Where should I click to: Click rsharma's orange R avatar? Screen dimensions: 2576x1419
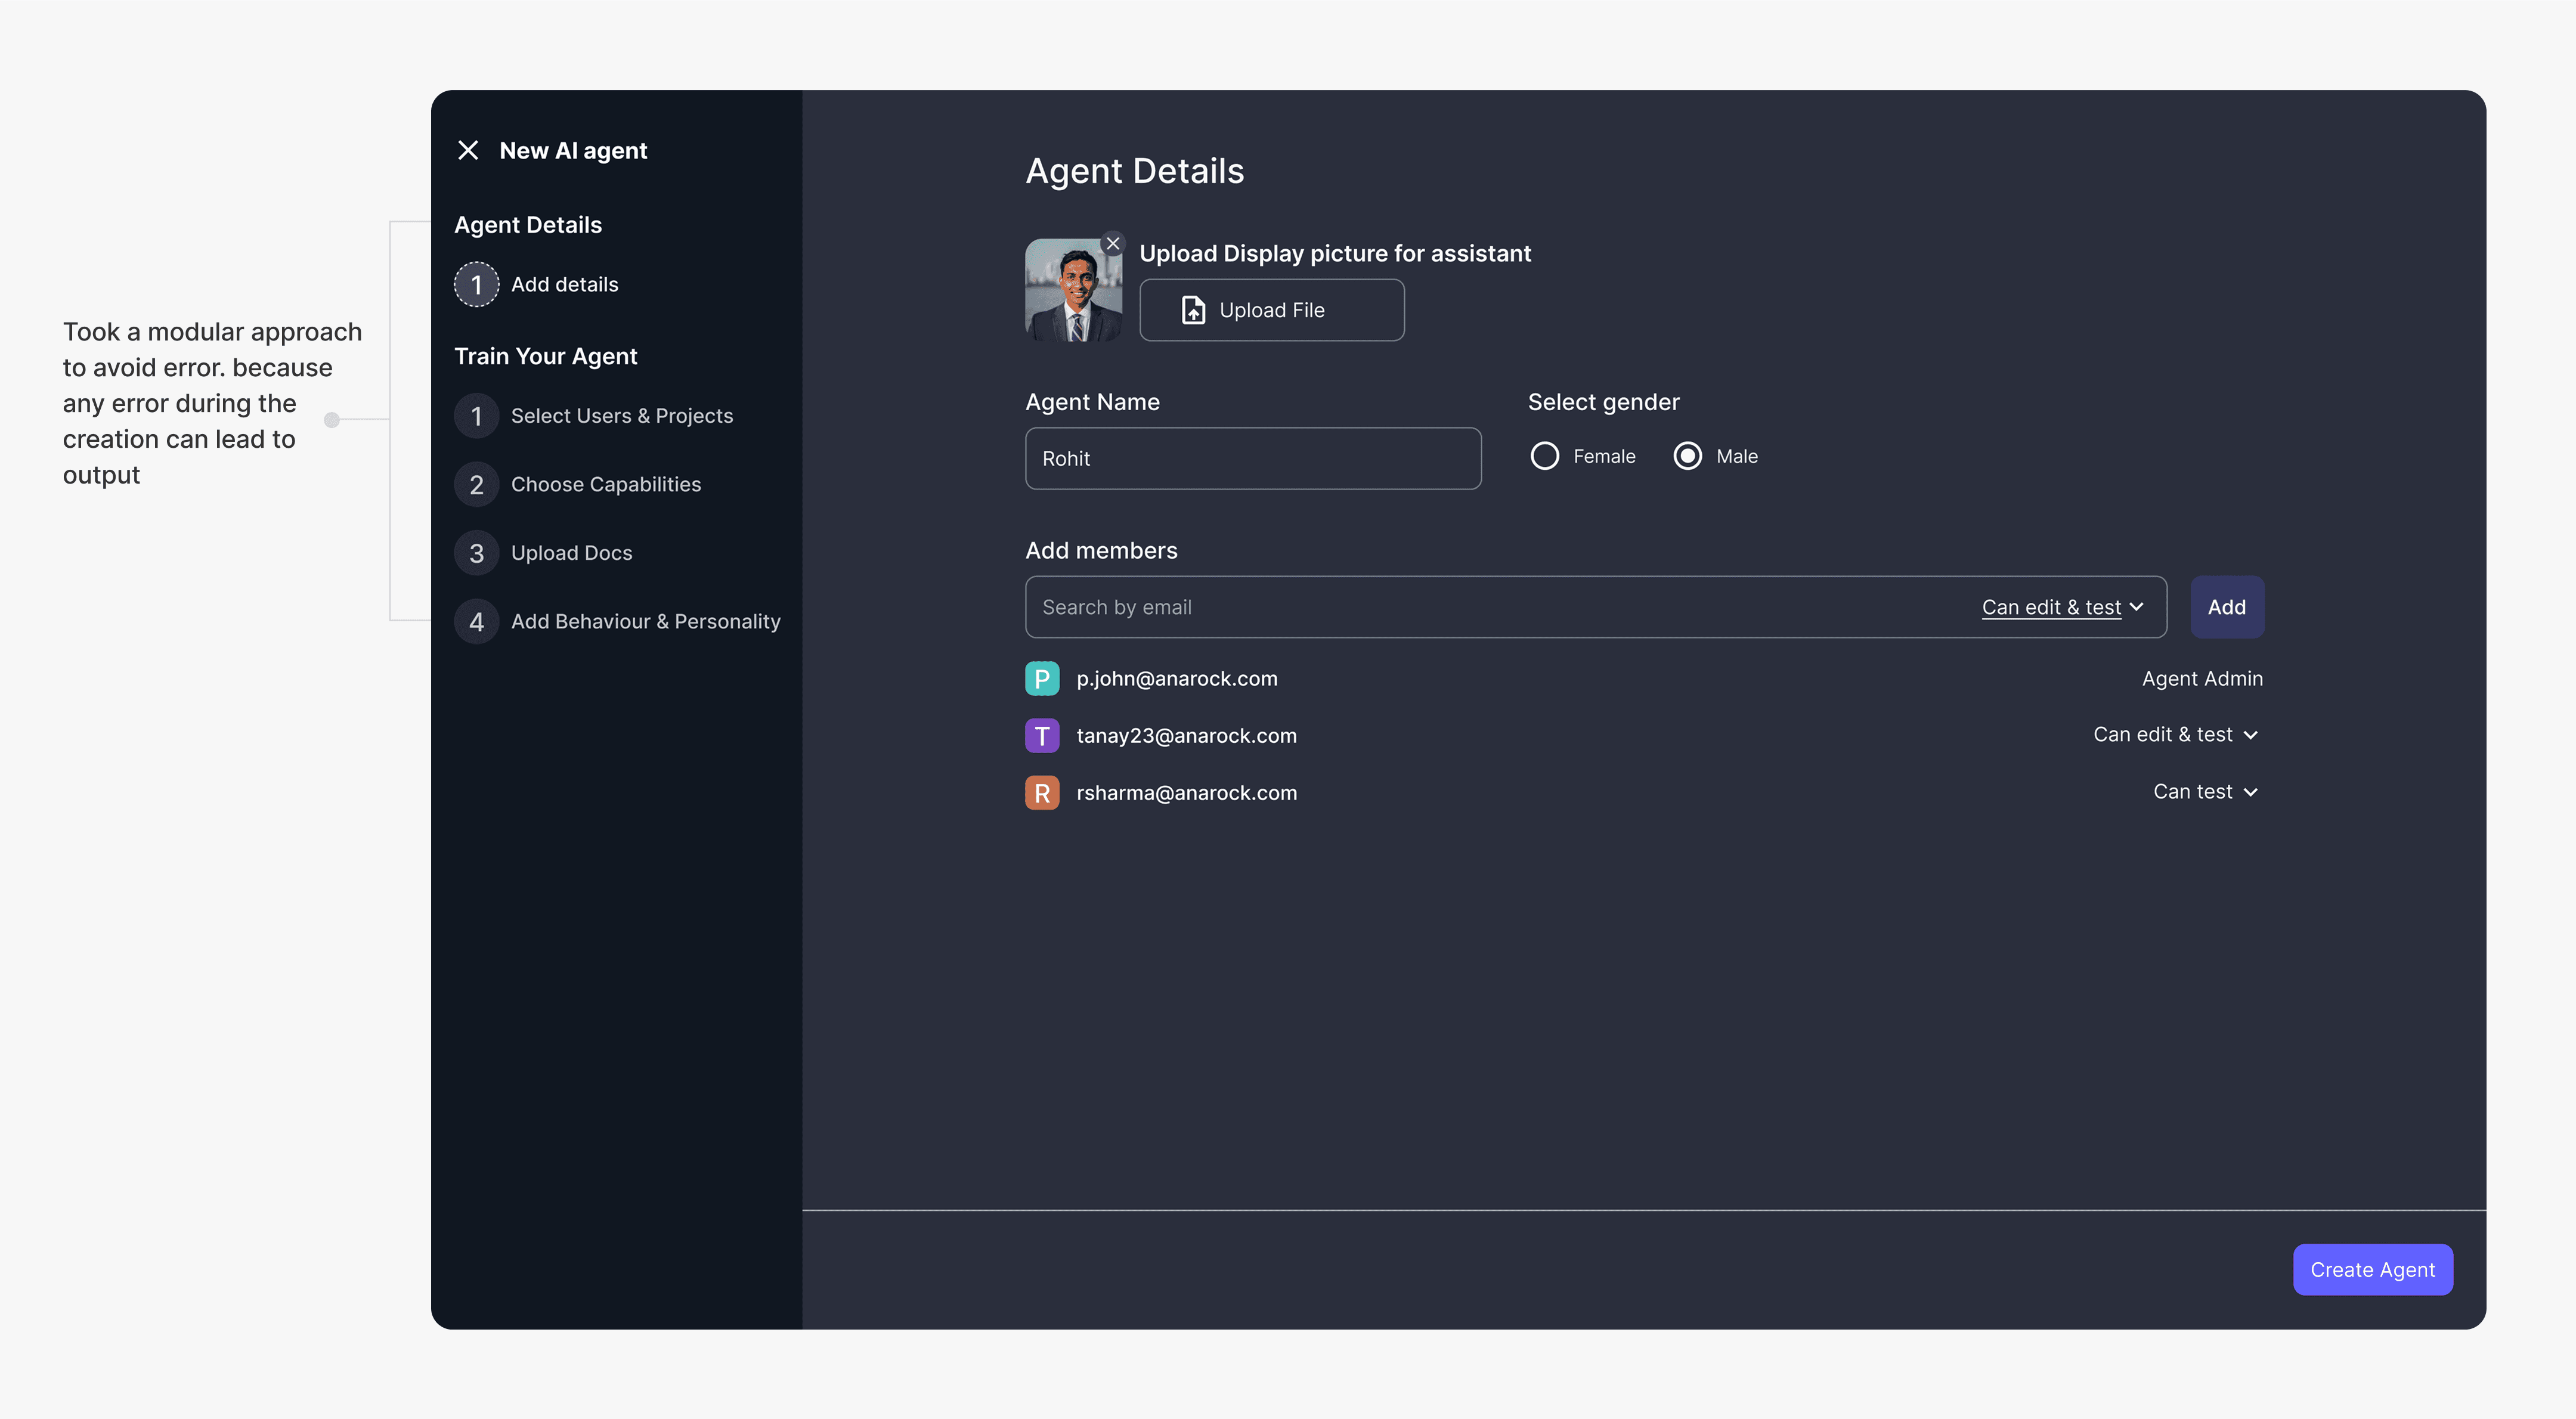click(1041, 792)
